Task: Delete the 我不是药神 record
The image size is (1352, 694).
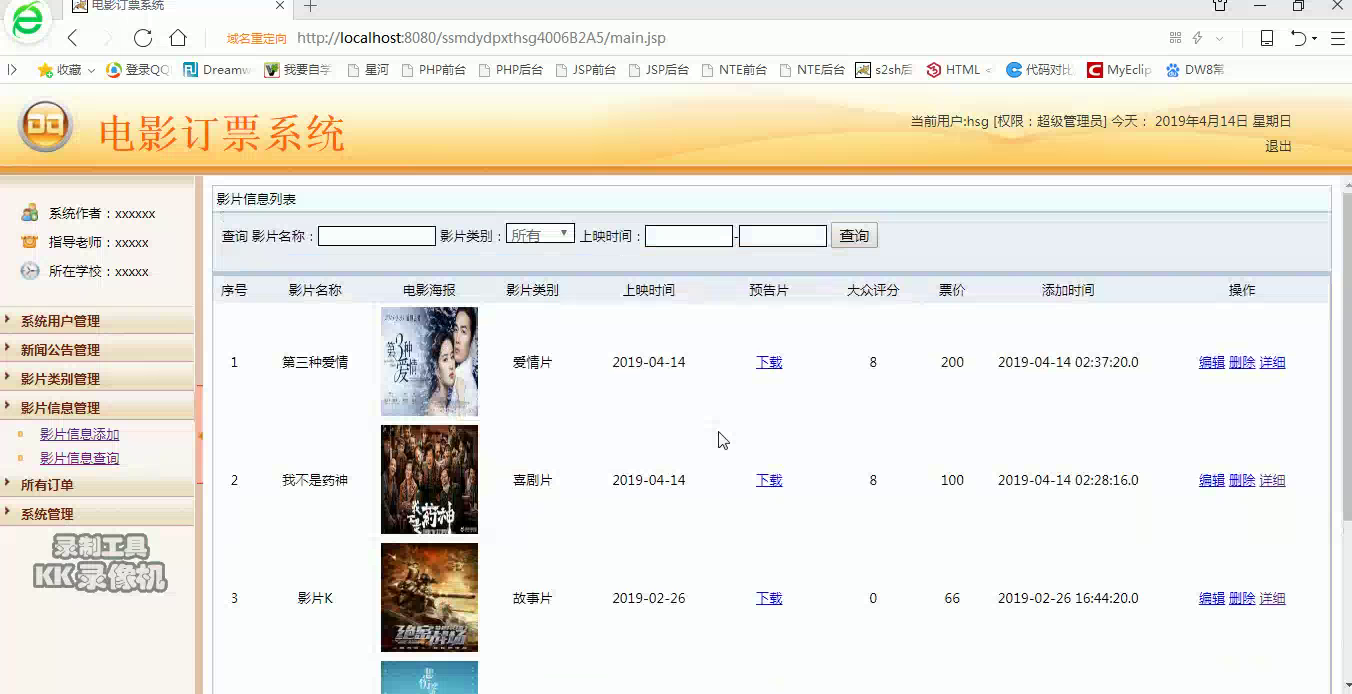Action: (x=1242, y=480)
